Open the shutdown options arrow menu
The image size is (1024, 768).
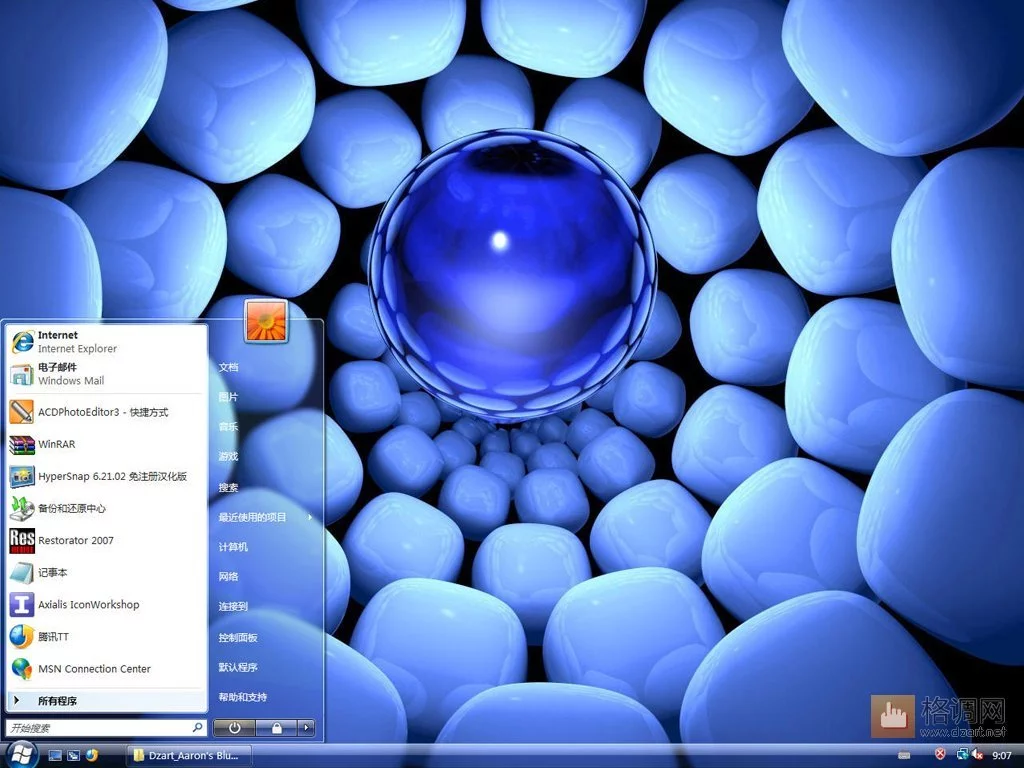tap(306, 728)
